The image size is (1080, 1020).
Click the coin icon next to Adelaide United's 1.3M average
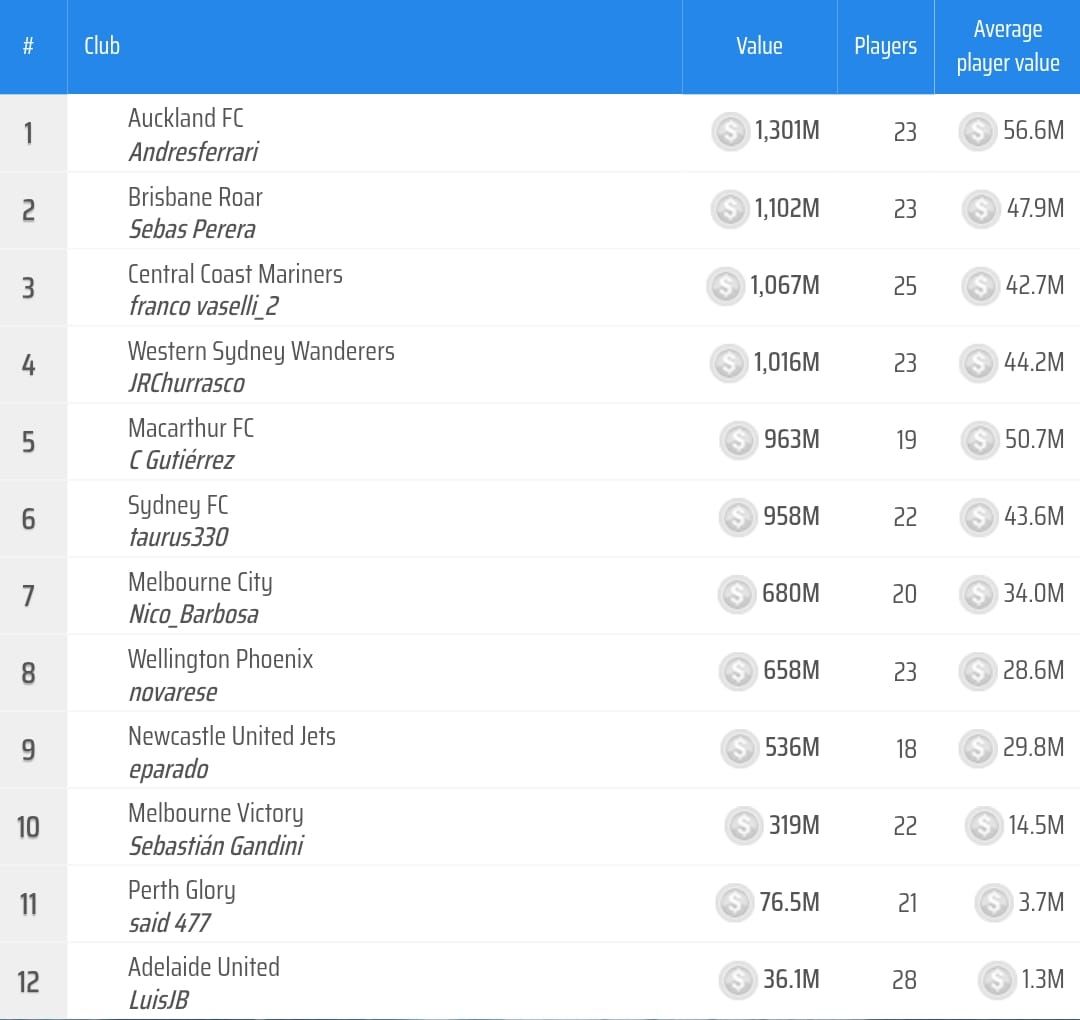click(x=996, y=980)
